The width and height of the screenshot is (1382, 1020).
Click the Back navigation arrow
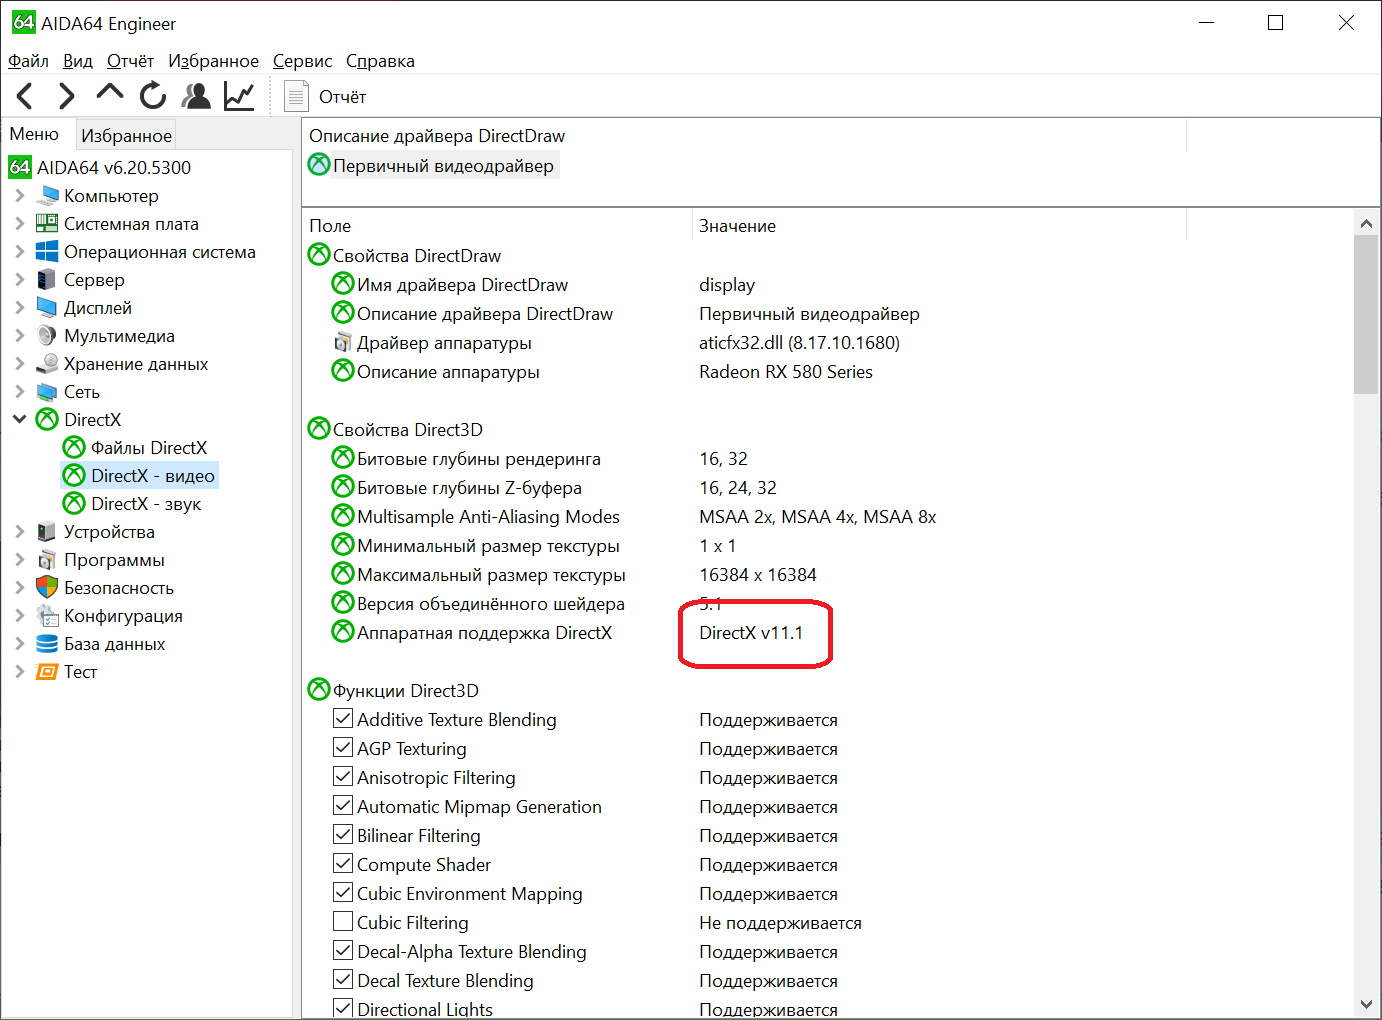(x=26, y=96)
